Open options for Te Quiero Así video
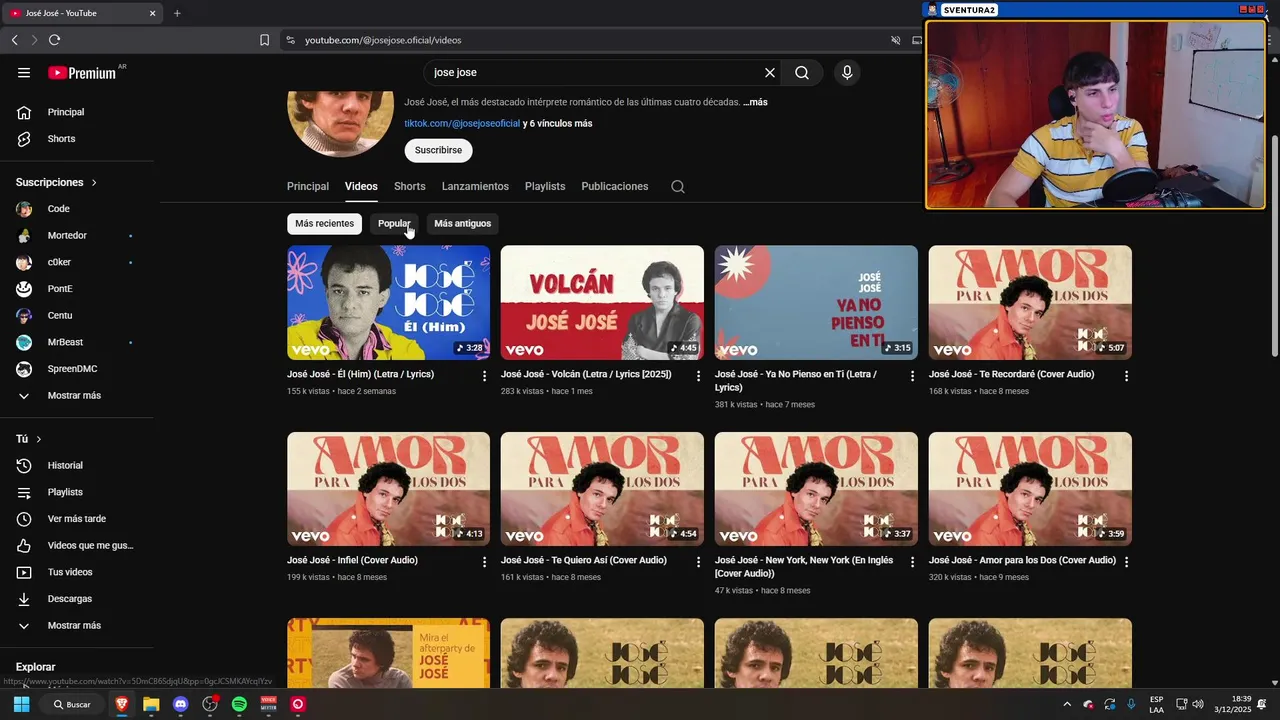This screenshot has width=1280, height=720. pyautogui.click(x=699, y=562)
